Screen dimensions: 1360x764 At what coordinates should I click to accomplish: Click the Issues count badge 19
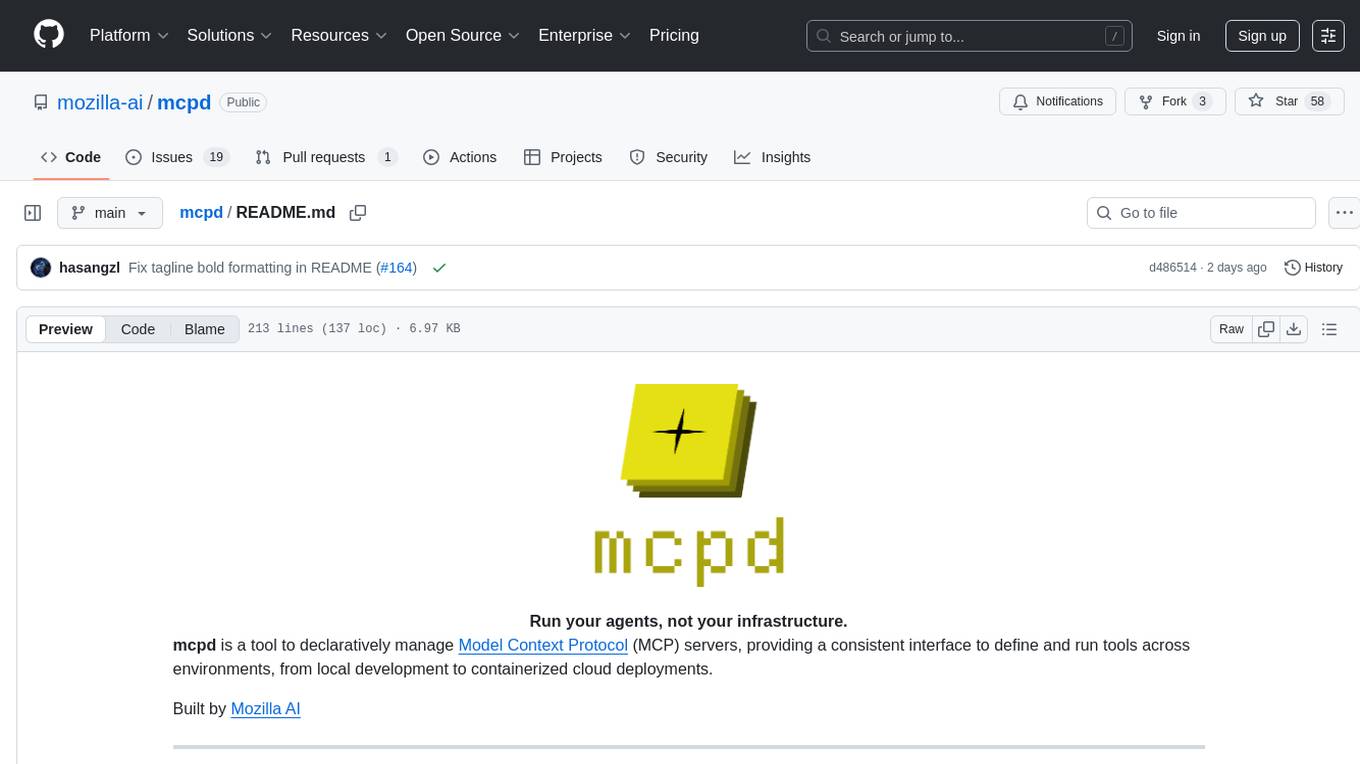216,157
